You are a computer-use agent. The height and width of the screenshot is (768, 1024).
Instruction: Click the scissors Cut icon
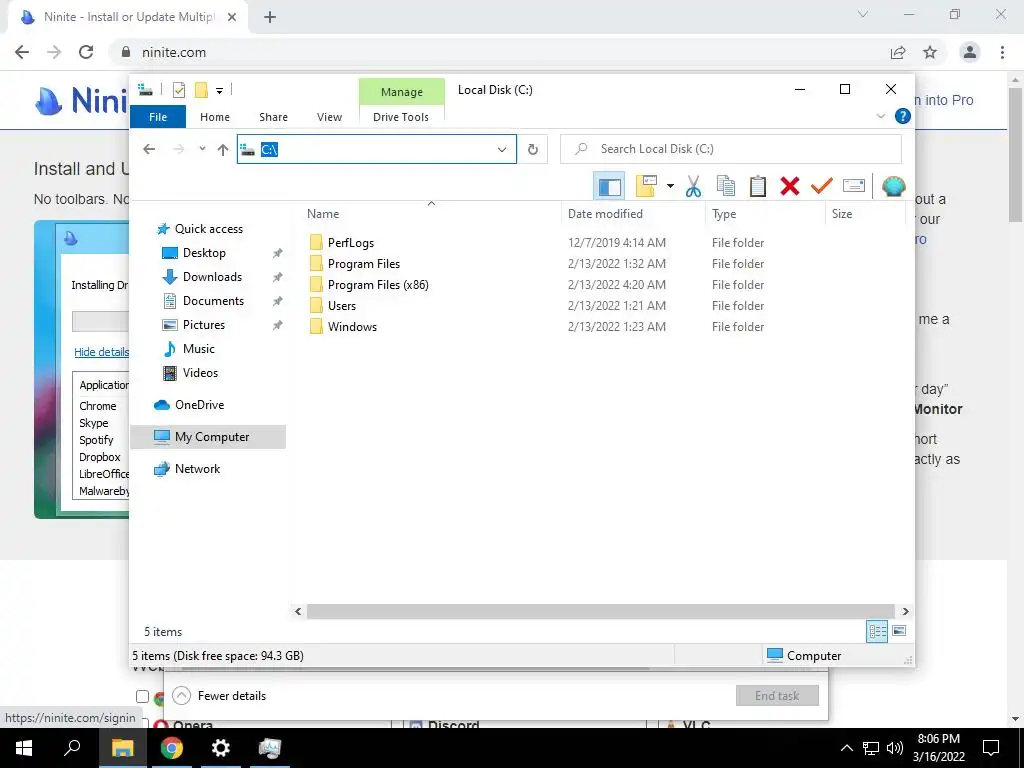pos(694,187)
